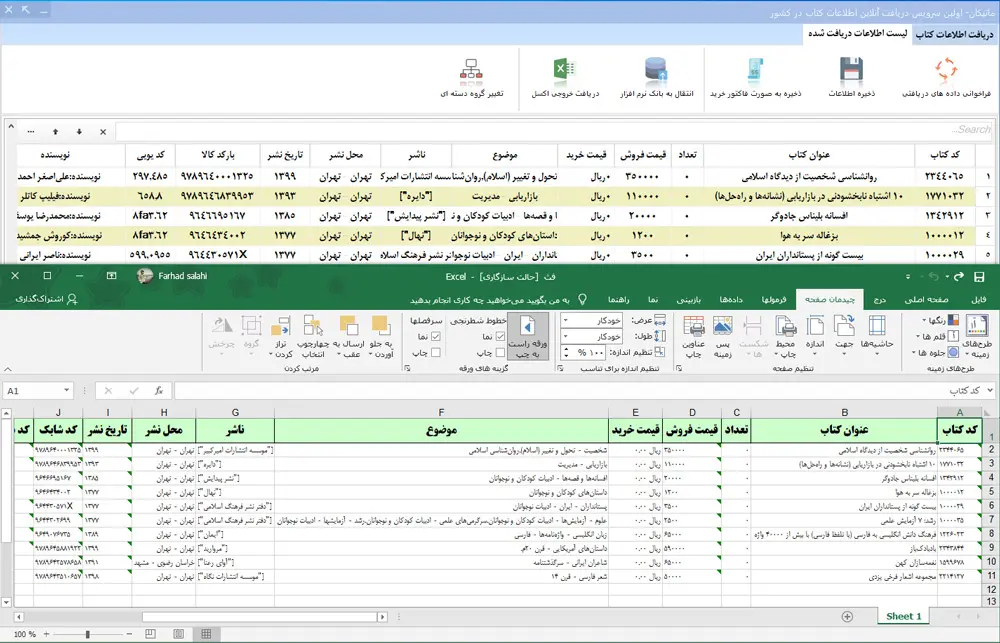Click the up arrow previous search result icon
Image resolution: width=1000 pixels, height=643 pixels.
pos(55,132)
